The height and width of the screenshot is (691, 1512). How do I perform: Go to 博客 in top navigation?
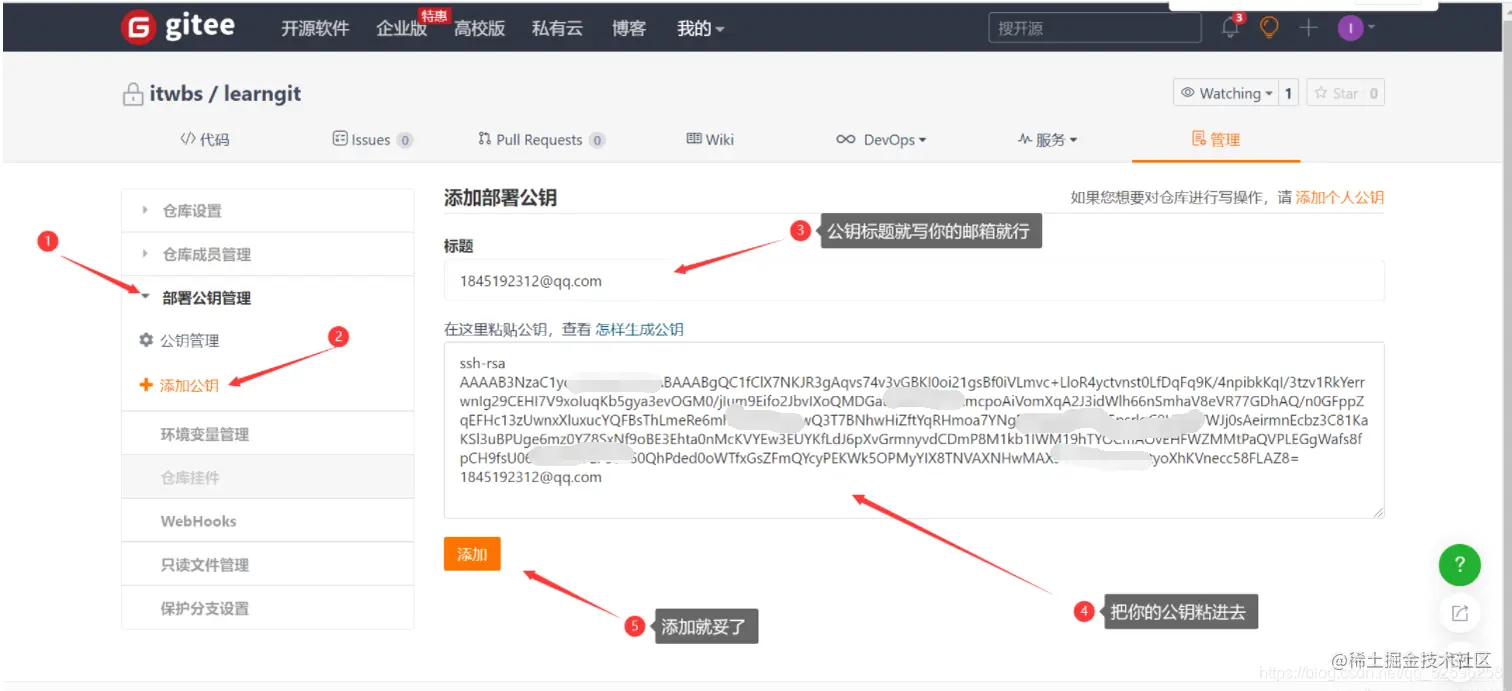629,28
